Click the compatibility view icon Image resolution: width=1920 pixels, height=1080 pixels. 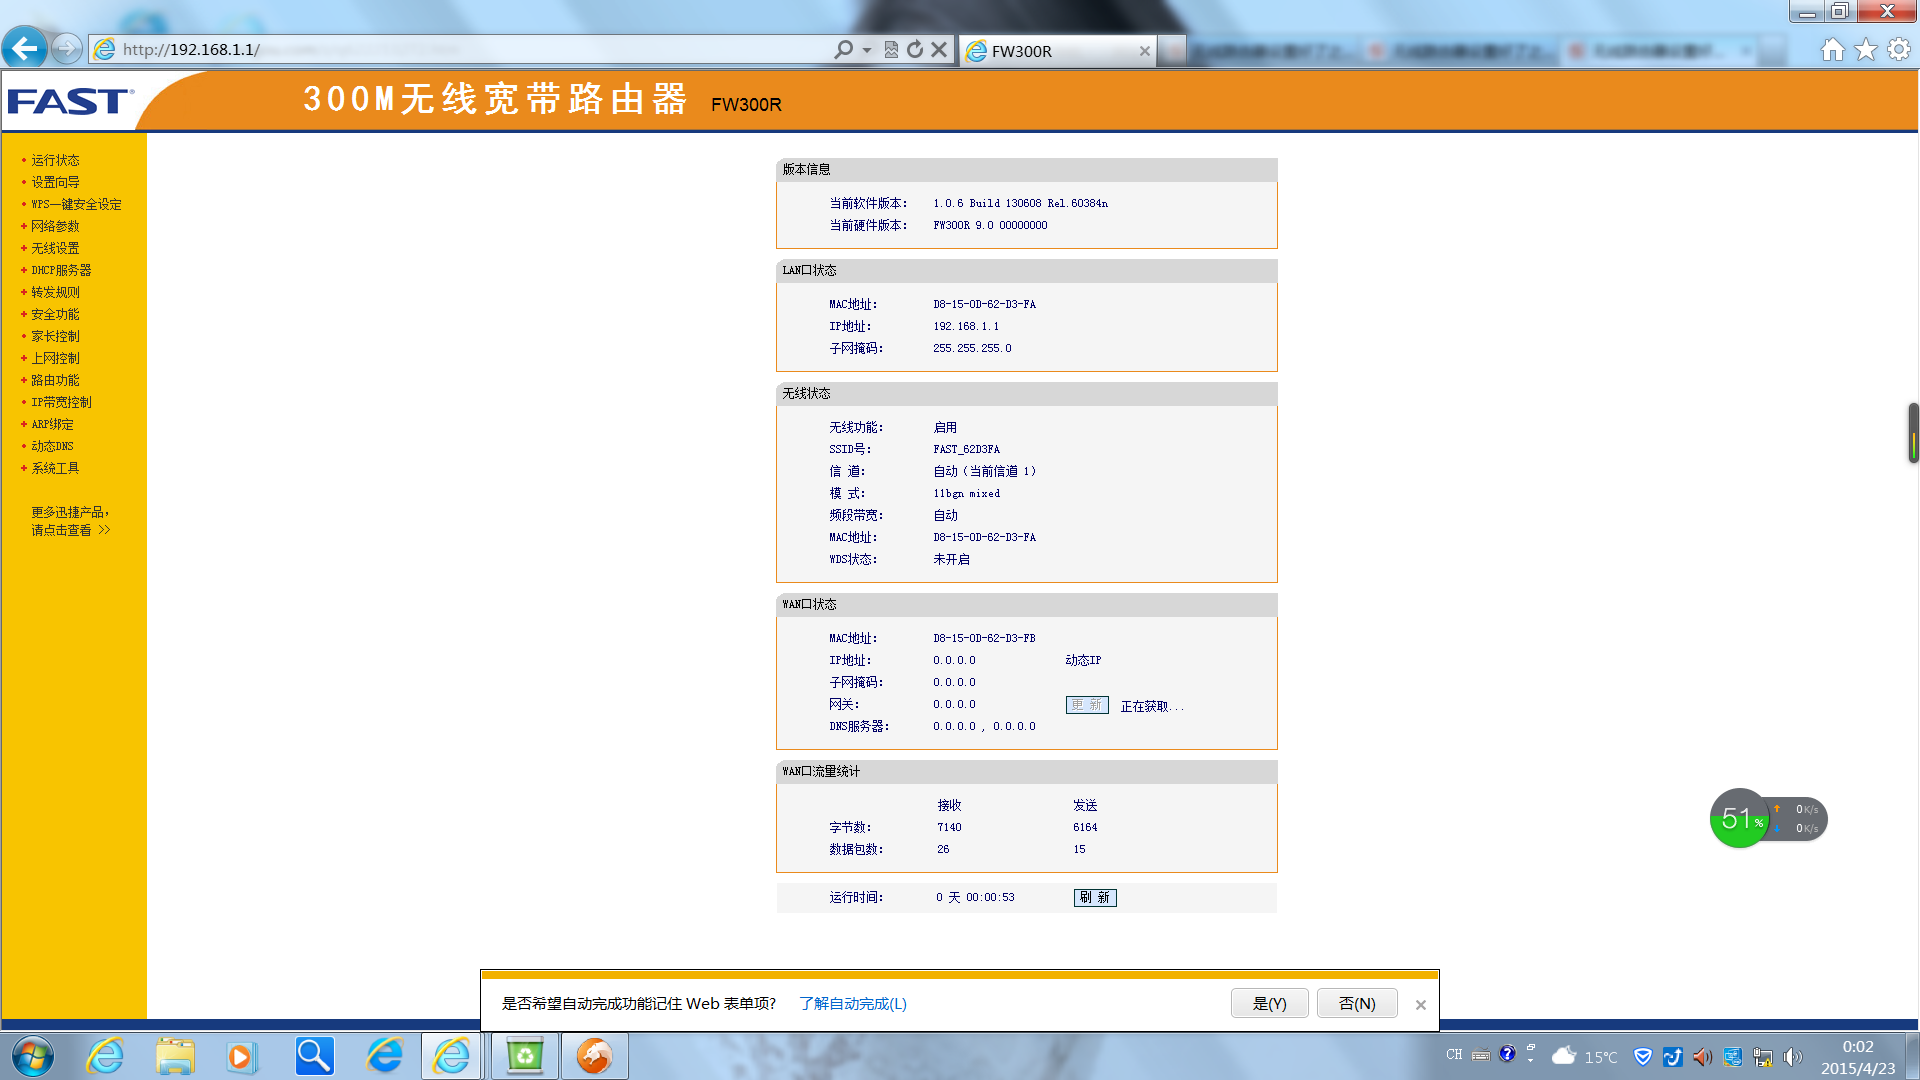coord(891,49)
